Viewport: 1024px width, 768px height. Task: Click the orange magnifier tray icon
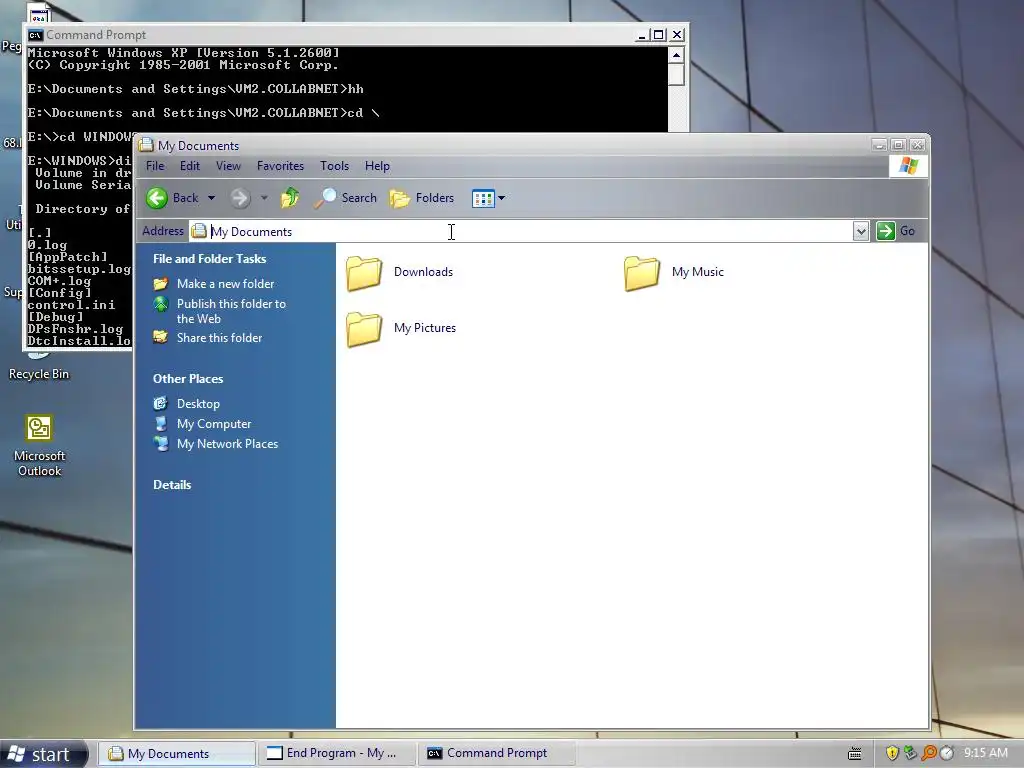click(x=929, y=753)
